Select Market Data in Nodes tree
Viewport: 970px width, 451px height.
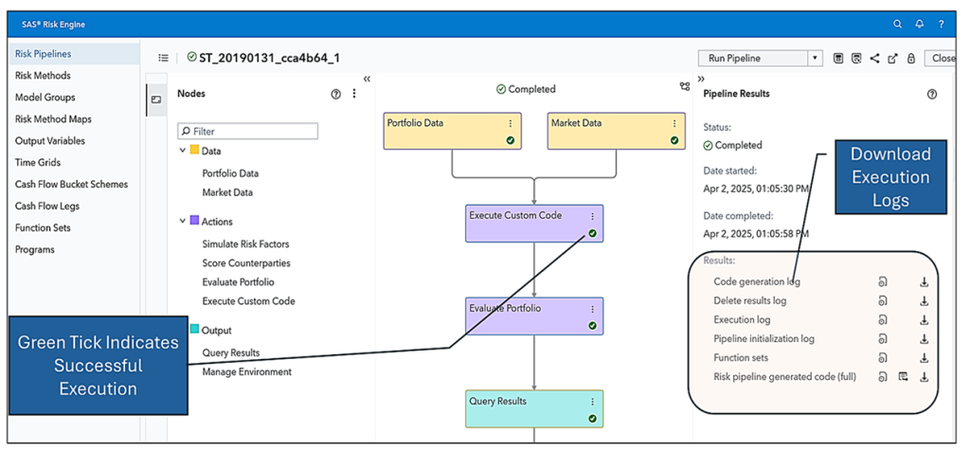(227, 192)
